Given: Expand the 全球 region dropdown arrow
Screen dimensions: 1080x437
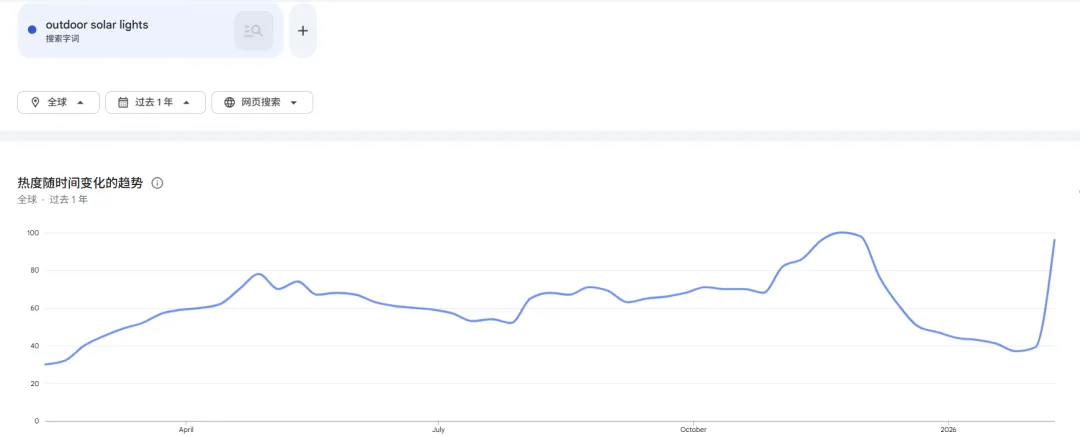Looking at the screenshot, I should tap(80, 102).
